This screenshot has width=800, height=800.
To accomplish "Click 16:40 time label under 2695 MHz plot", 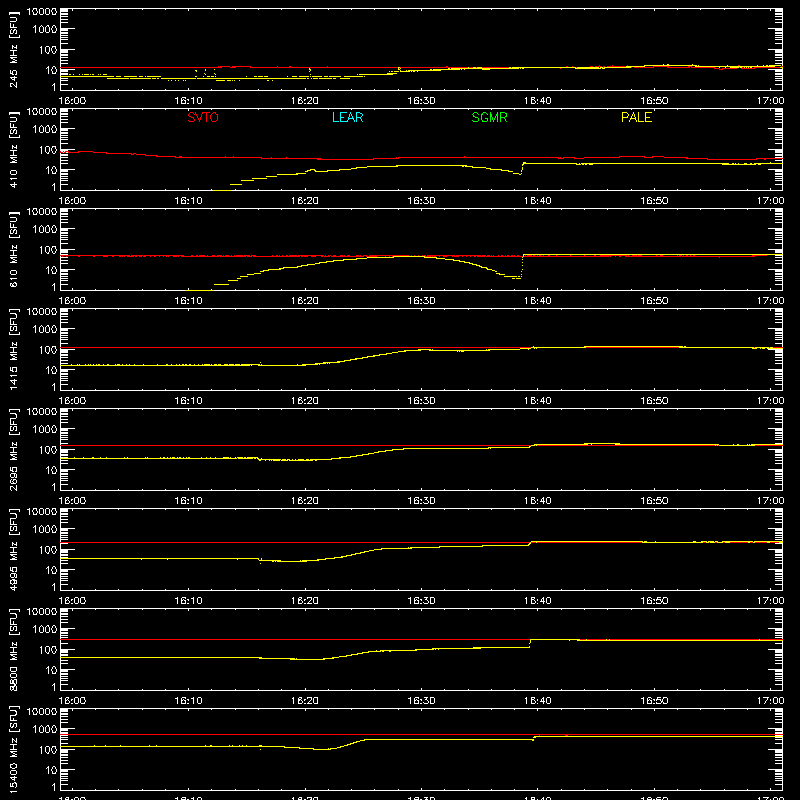I will coord(538,501).
